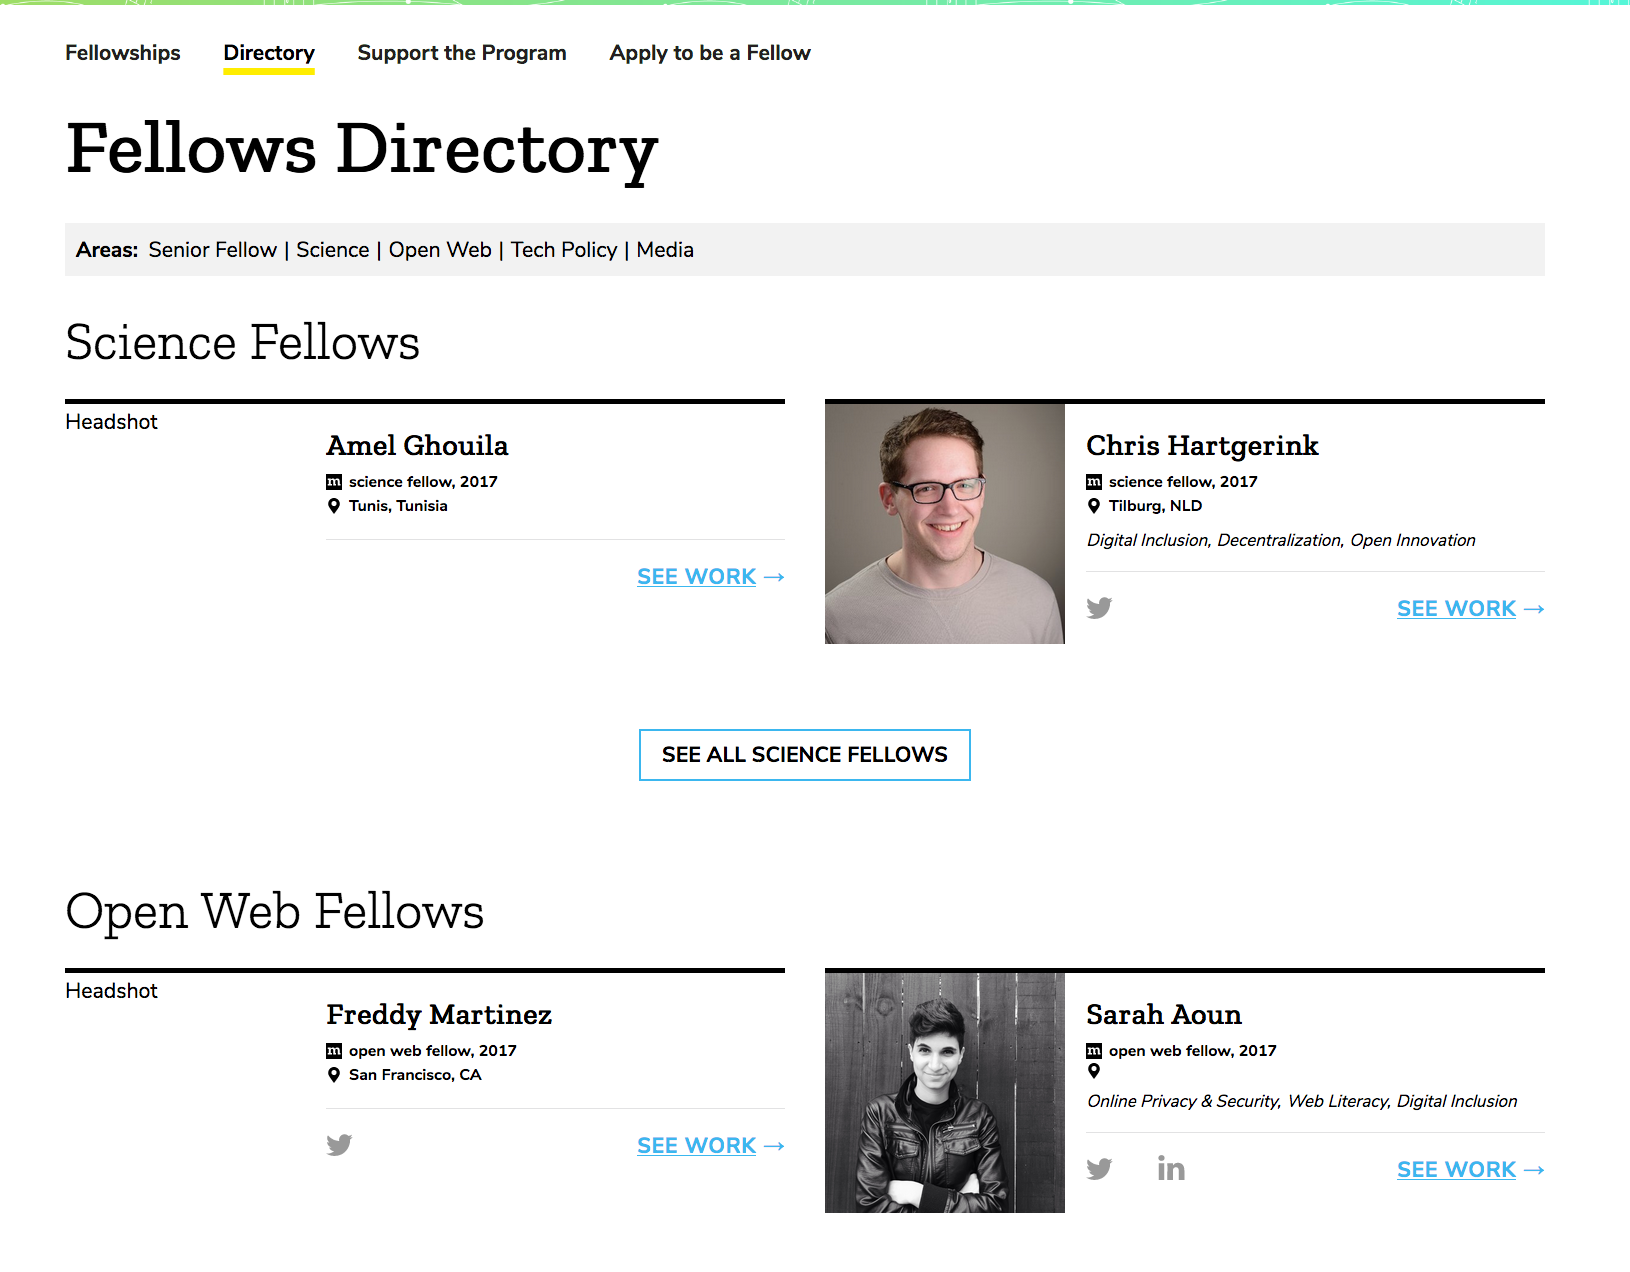Click Chris Hartgerink's name heading
This screenshot has height=1272, width=1630.
[1202, 446]
